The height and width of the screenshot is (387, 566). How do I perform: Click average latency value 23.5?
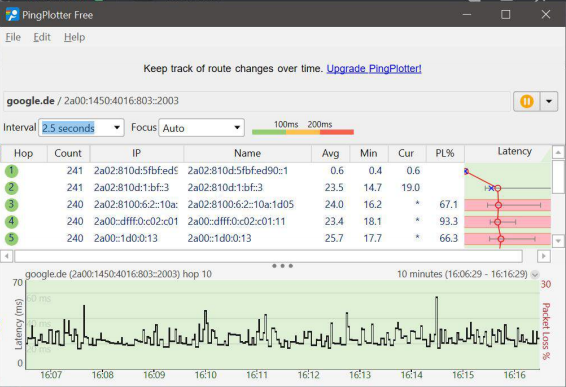tap(334, 187)
